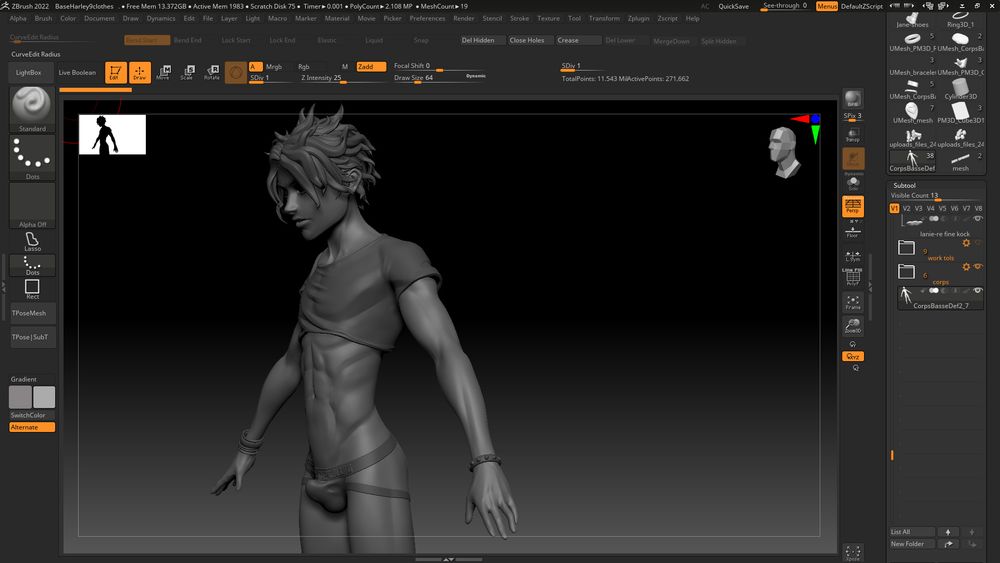Hide the CorpsBasseDef2_7 subtool via eye icon
Image resolution: width=1000 pixels, height=563 pixels.
[x=979, y=291]
